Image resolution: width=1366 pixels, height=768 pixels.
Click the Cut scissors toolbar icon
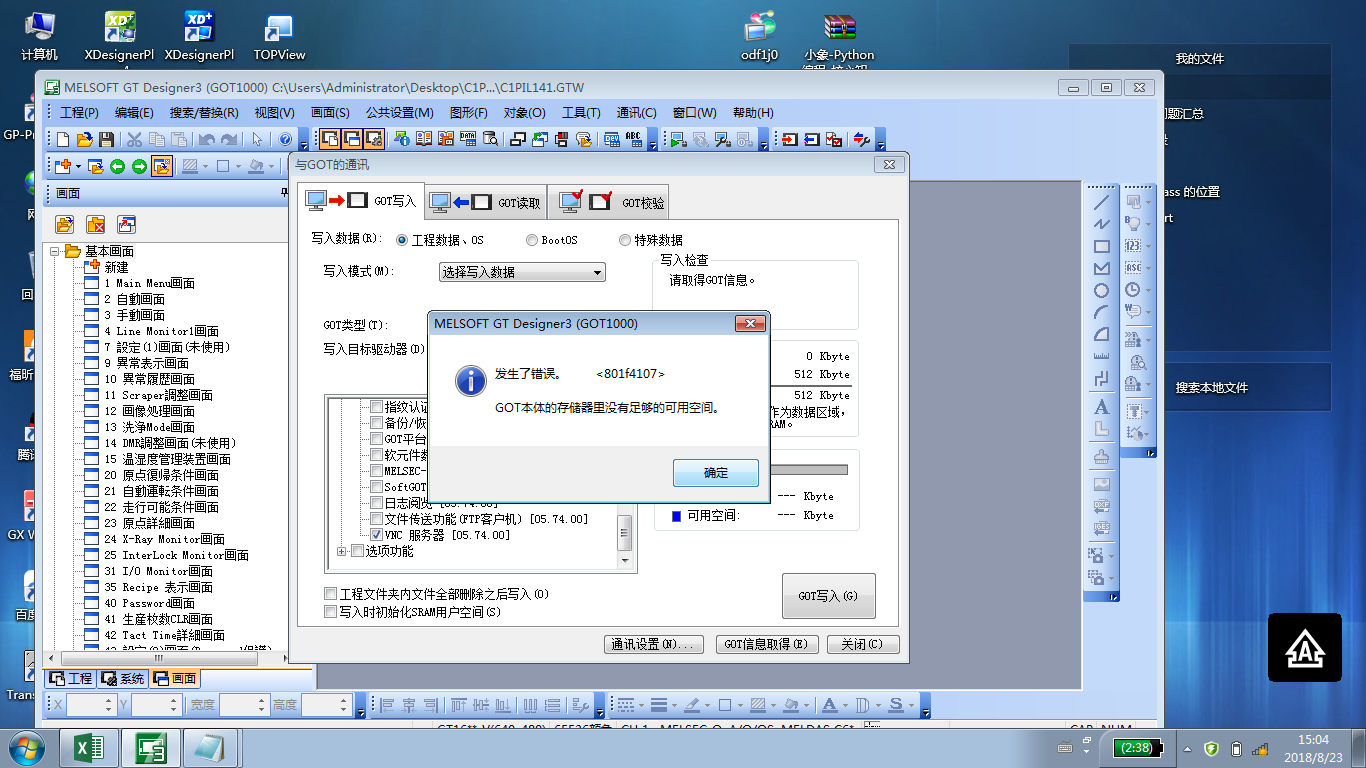pyautogui.click(x=133, y=140)
